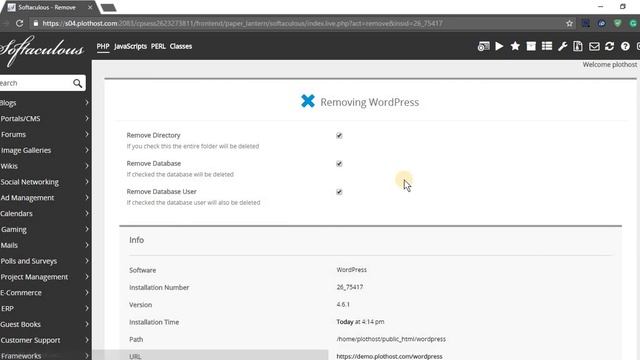Click the green G browser extension
Image resolution: width=640 pixels, height=360 pixels.
pyautogui.click(x=633, y=24)
